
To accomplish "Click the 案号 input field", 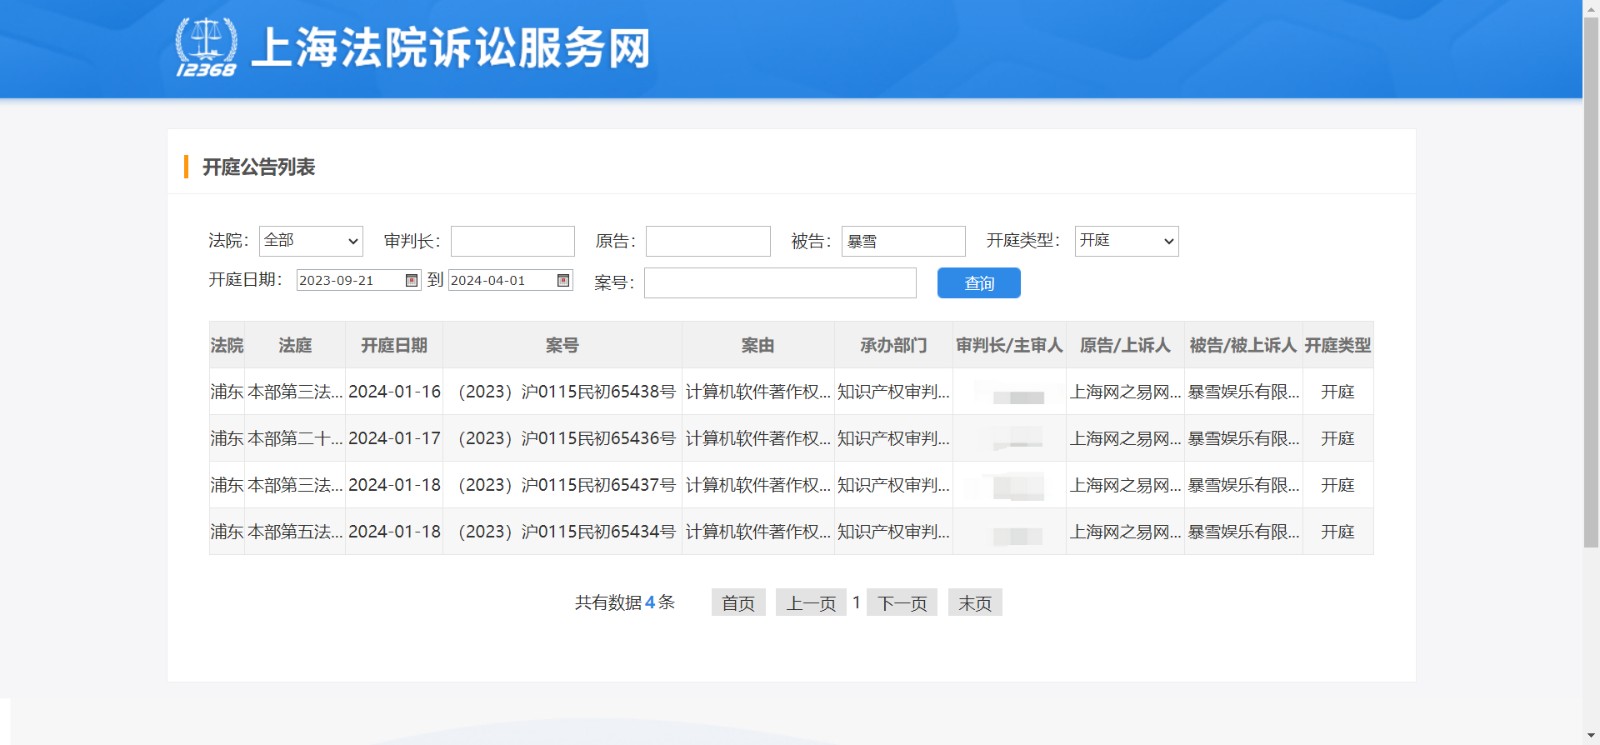I will pos(780,283).
